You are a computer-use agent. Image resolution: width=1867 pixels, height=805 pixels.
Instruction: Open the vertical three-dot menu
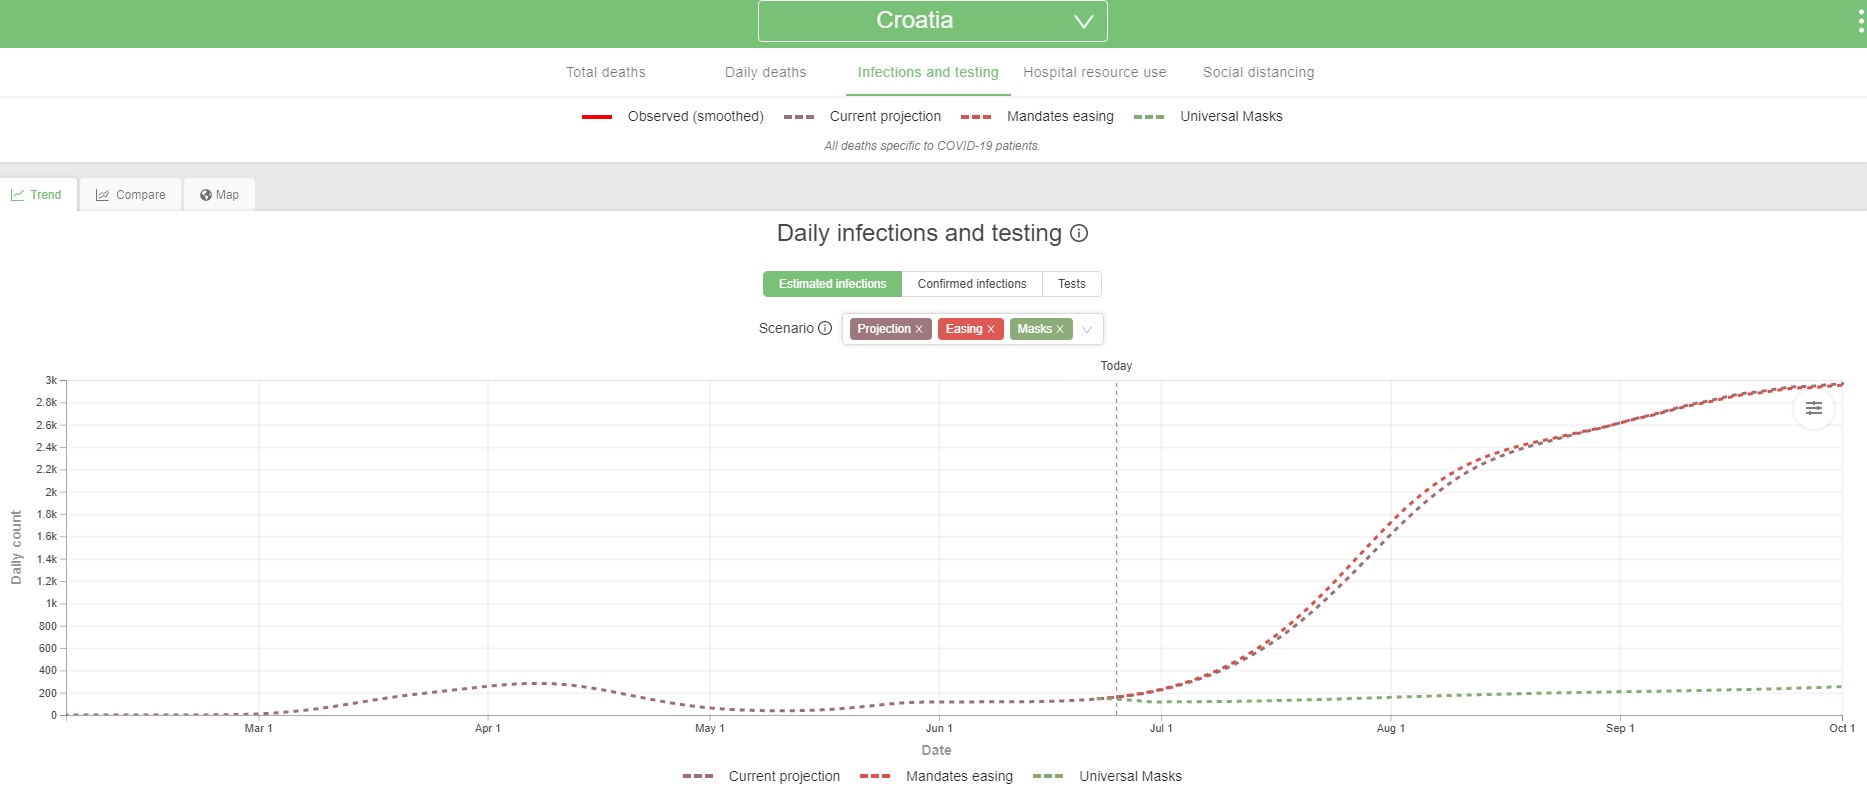tap(1860, 22)
